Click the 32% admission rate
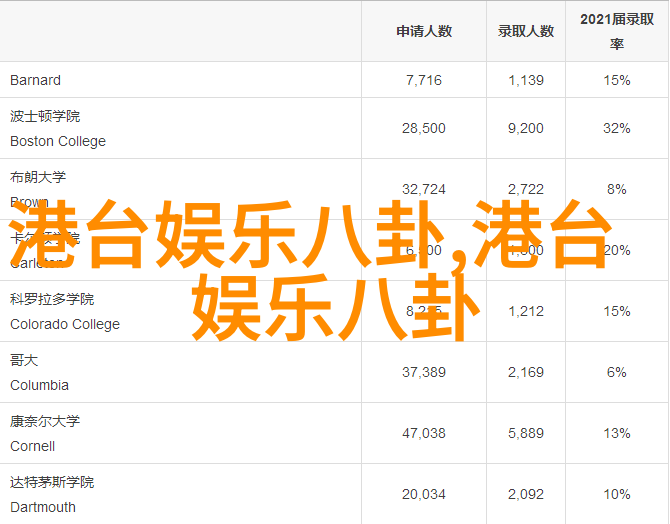 point(617,128)
